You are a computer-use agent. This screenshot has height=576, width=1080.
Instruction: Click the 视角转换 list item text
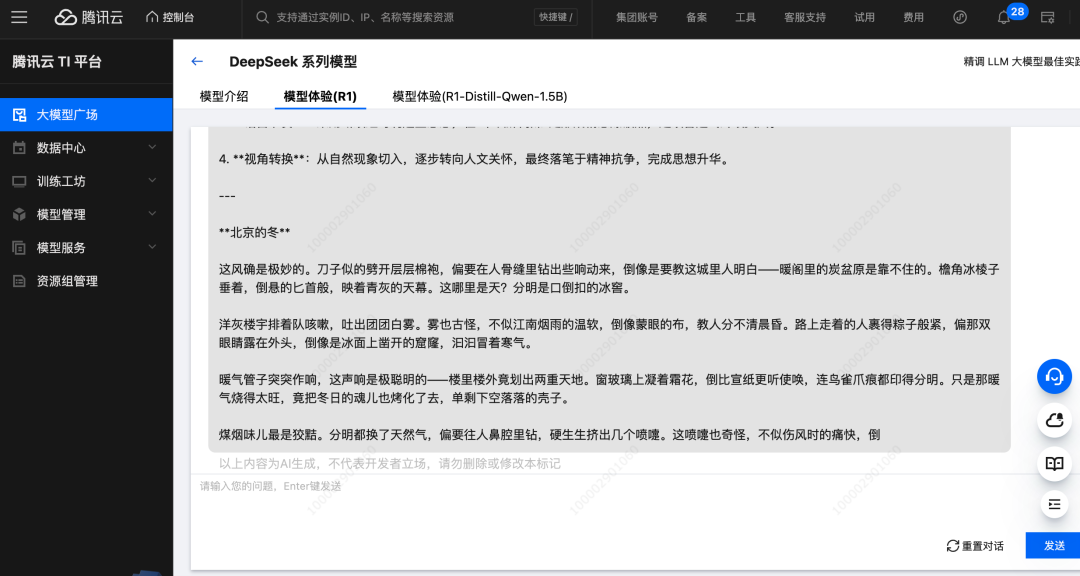click(x=474, y=159)
